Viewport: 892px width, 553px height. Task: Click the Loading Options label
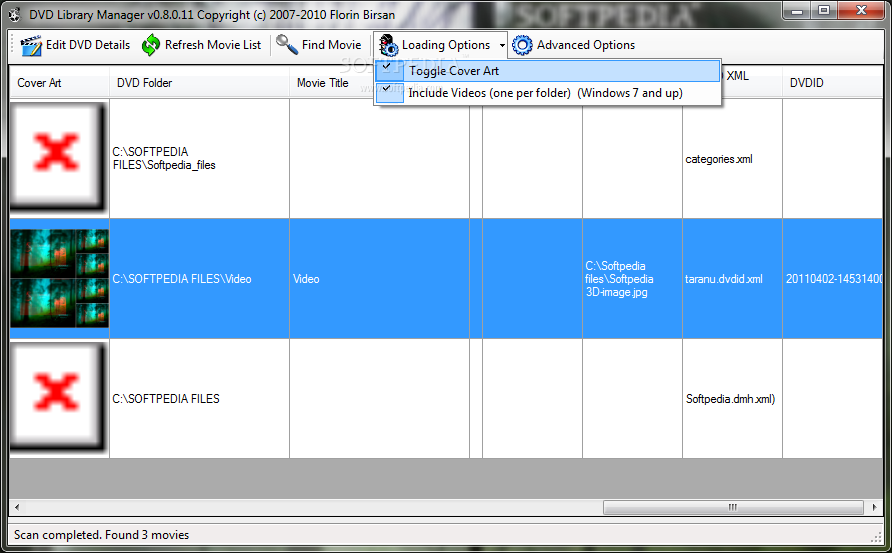(x=446, y=45)
